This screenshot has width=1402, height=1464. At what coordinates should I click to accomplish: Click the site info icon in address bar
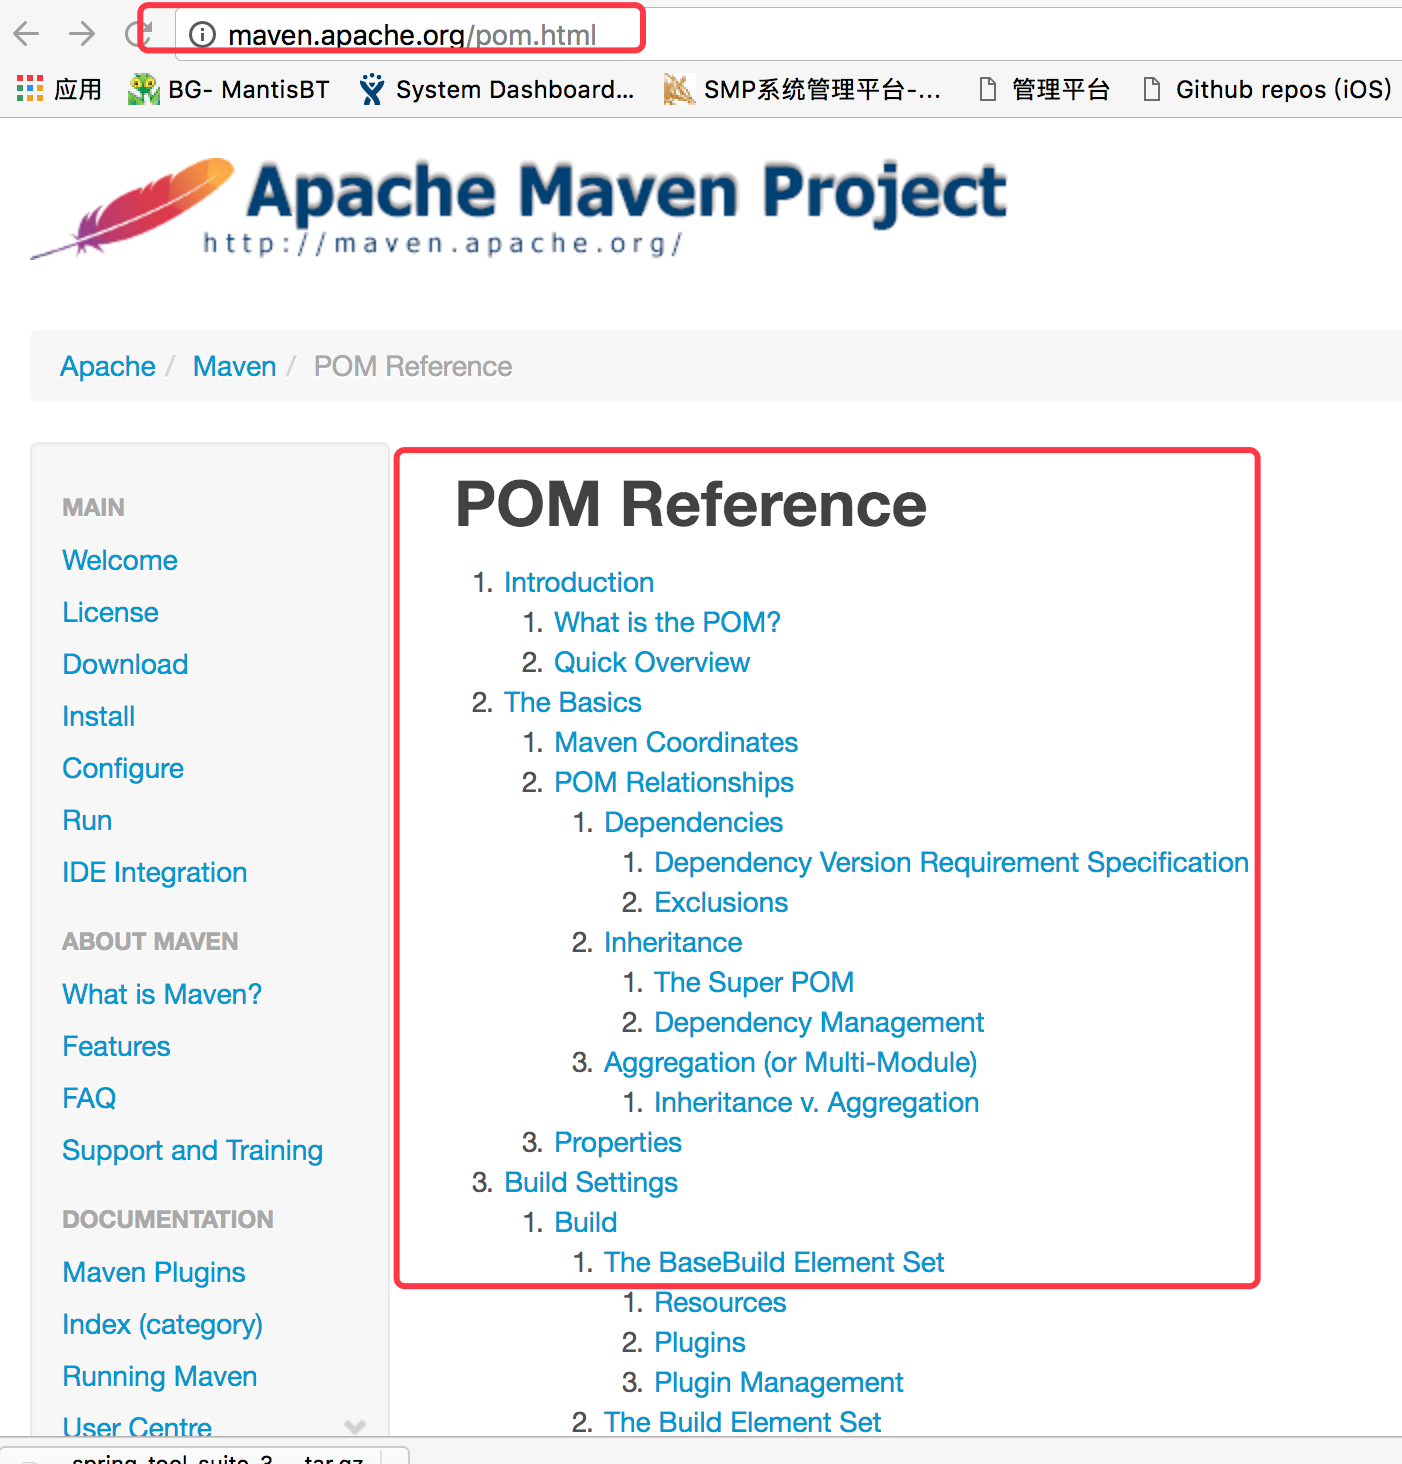(202, 35)
